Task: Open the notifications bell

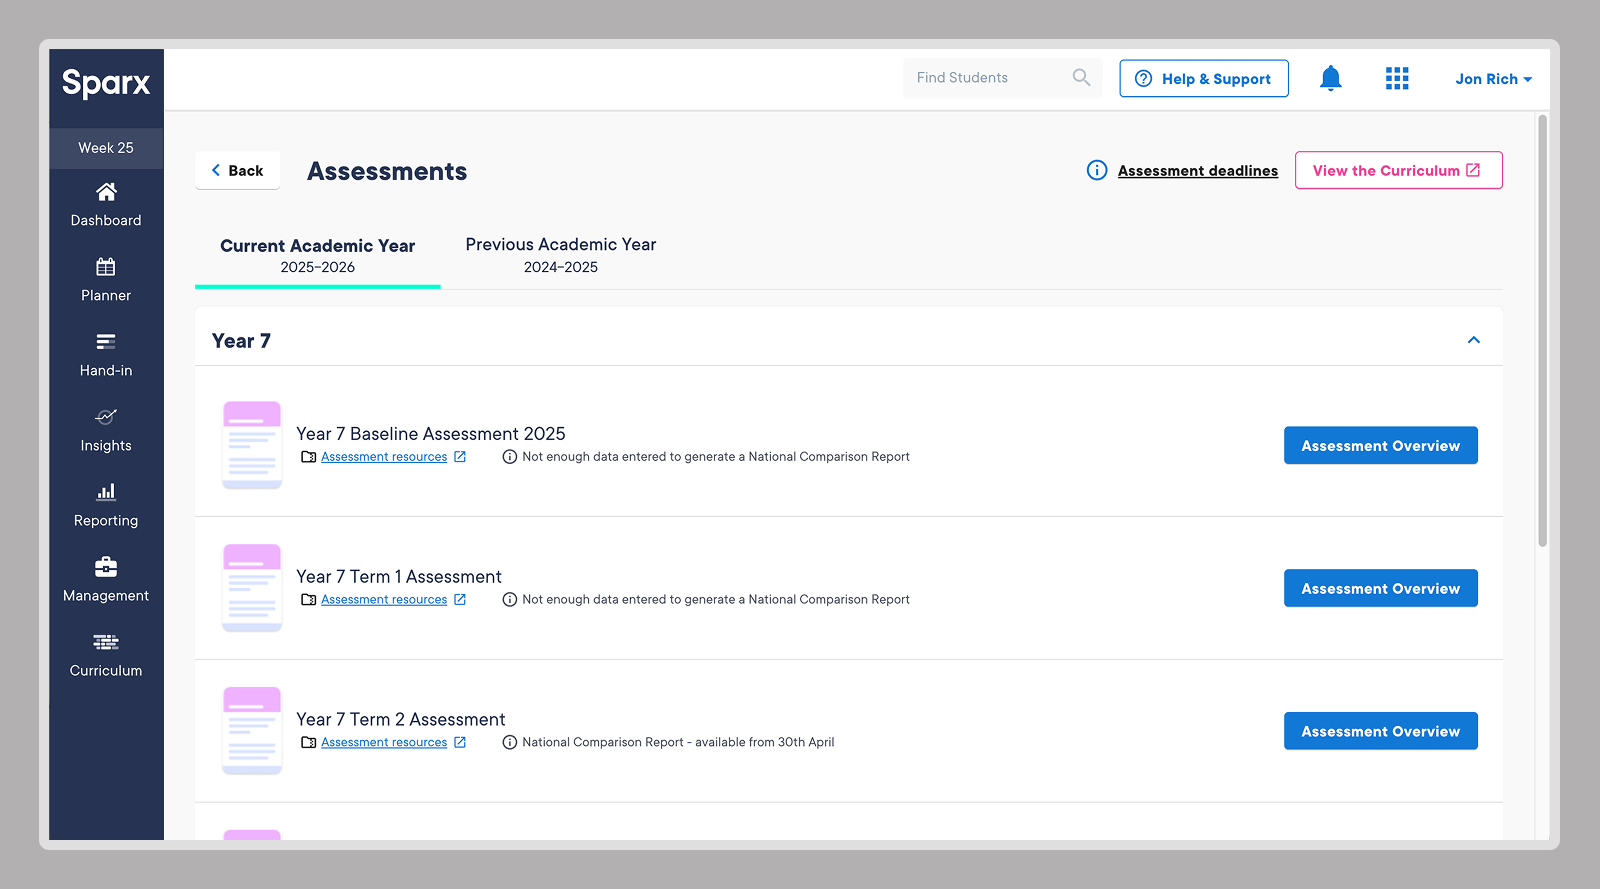Action: tap(1330, 78)
